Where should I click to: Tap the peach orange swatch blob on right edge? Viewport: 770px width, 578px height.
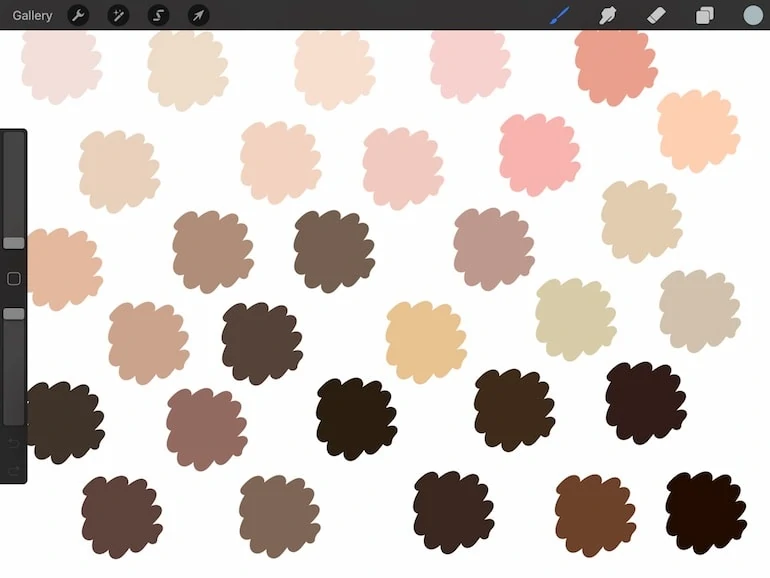pos(698,131)
